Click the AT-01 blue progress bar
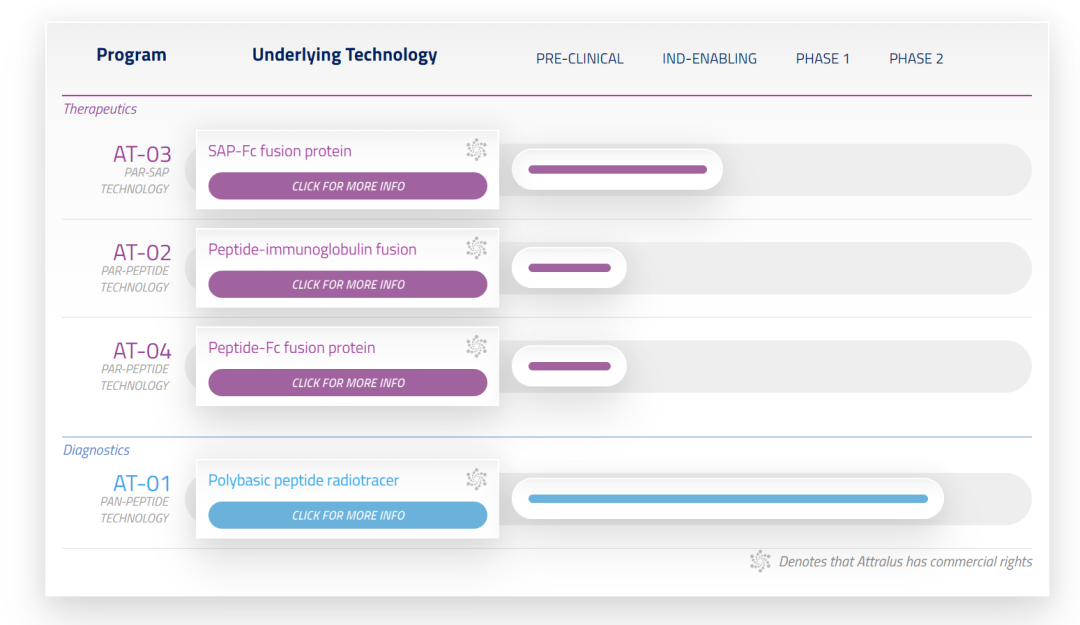 coord(727,499)
